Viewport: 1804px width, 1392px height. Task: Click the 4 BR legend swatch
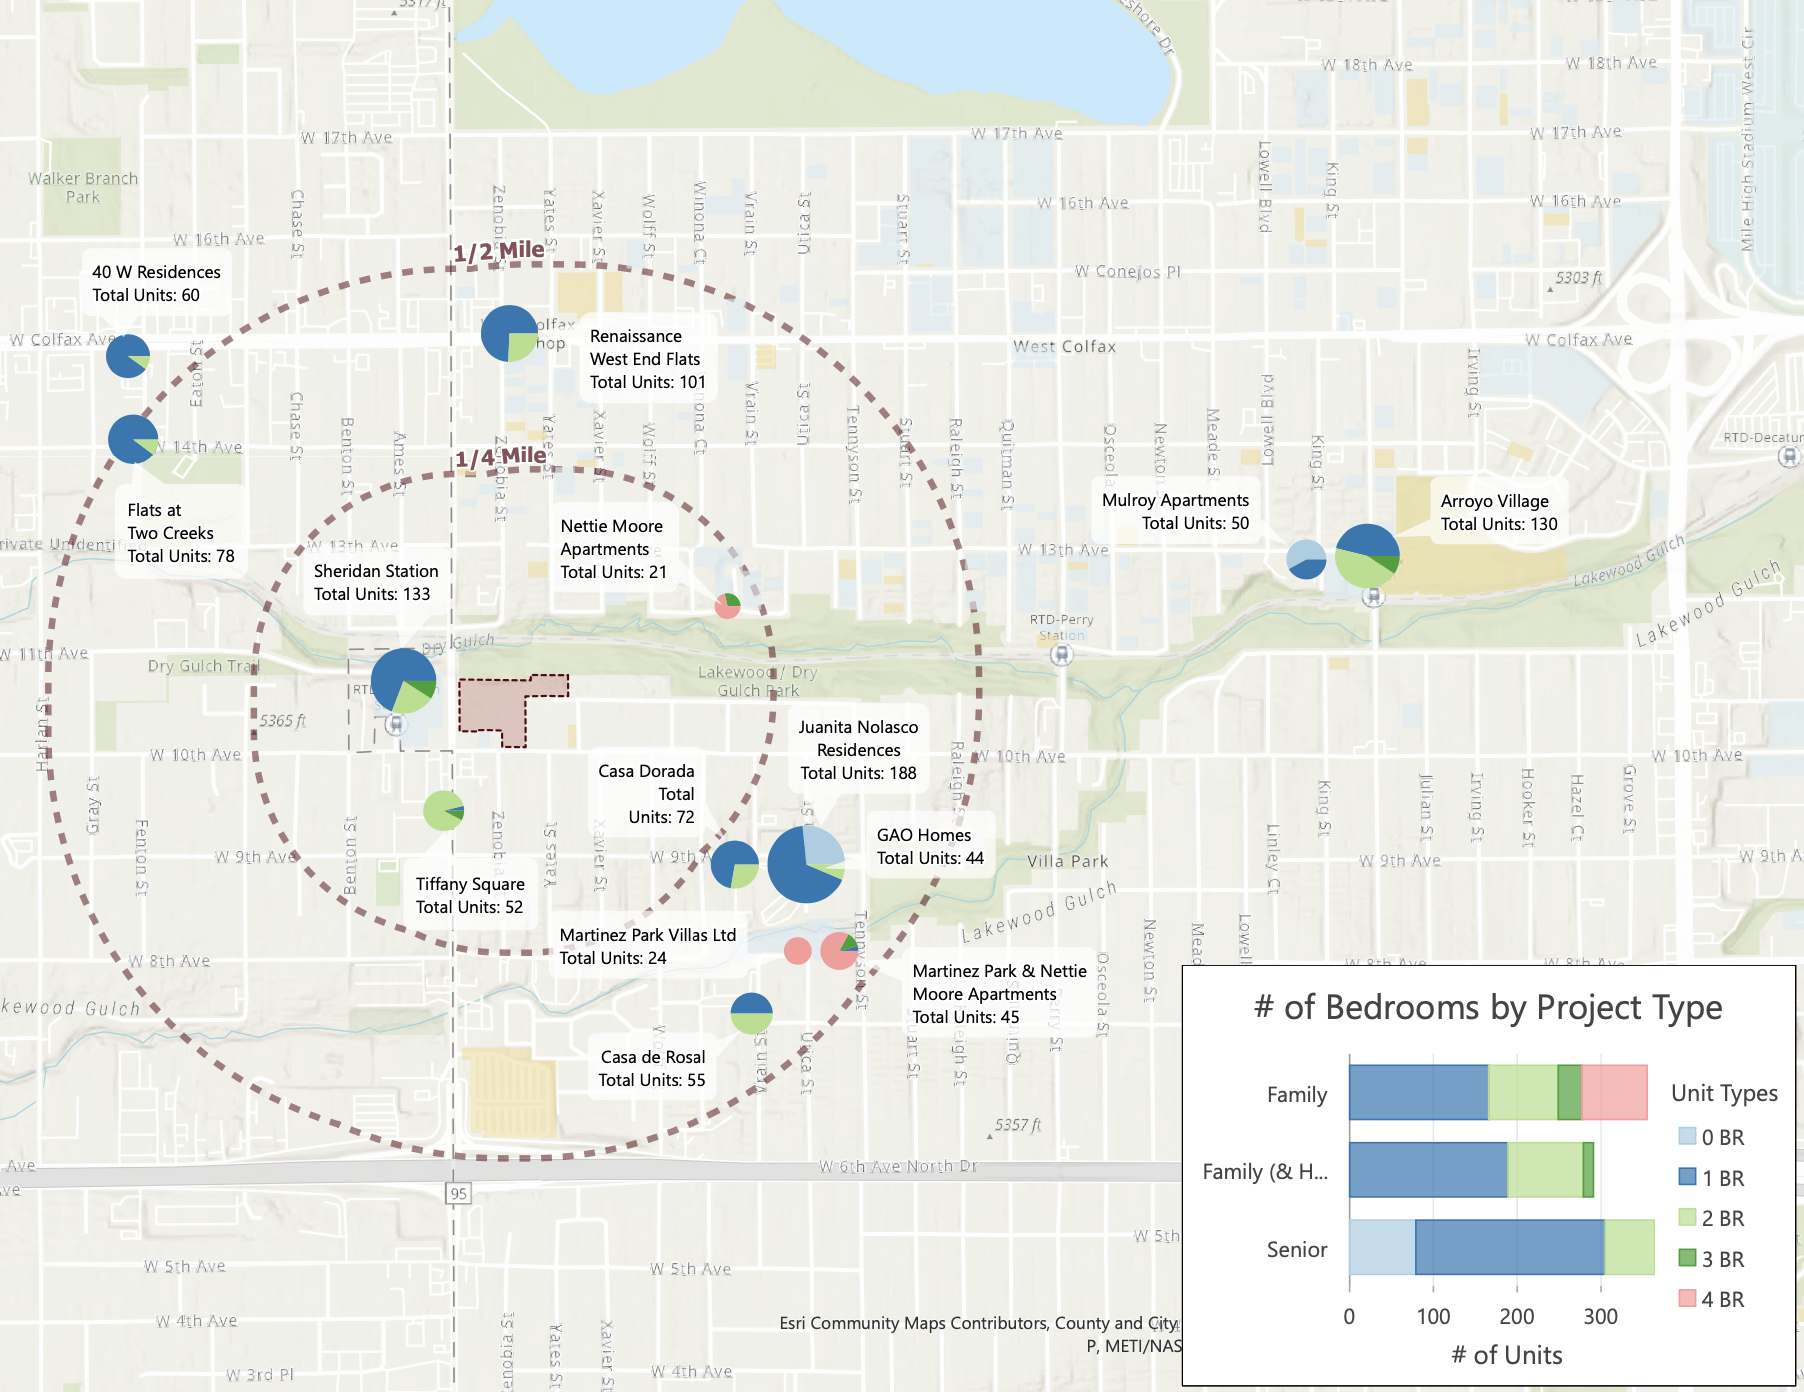tap(1687, 1298)
